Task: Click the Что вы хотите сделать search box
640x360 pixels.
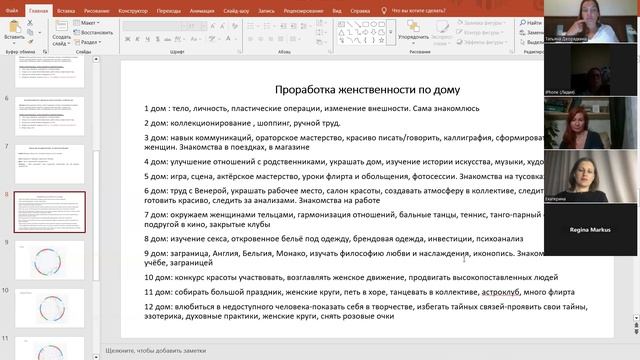Action: point(418,11)
